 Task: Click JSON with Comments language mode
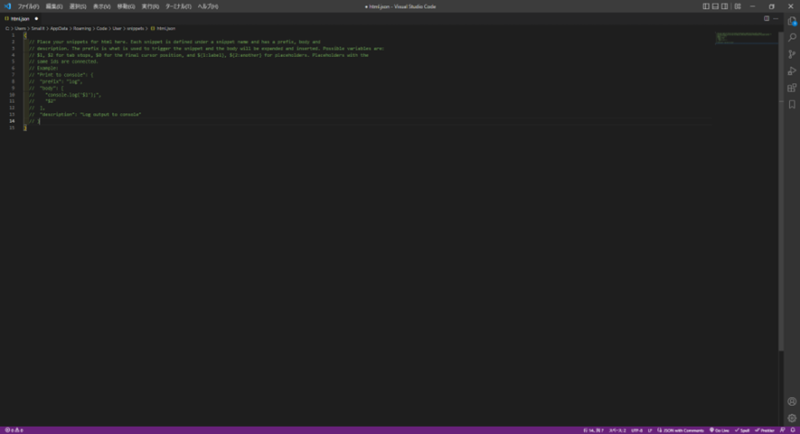click(x=678, y=429)
